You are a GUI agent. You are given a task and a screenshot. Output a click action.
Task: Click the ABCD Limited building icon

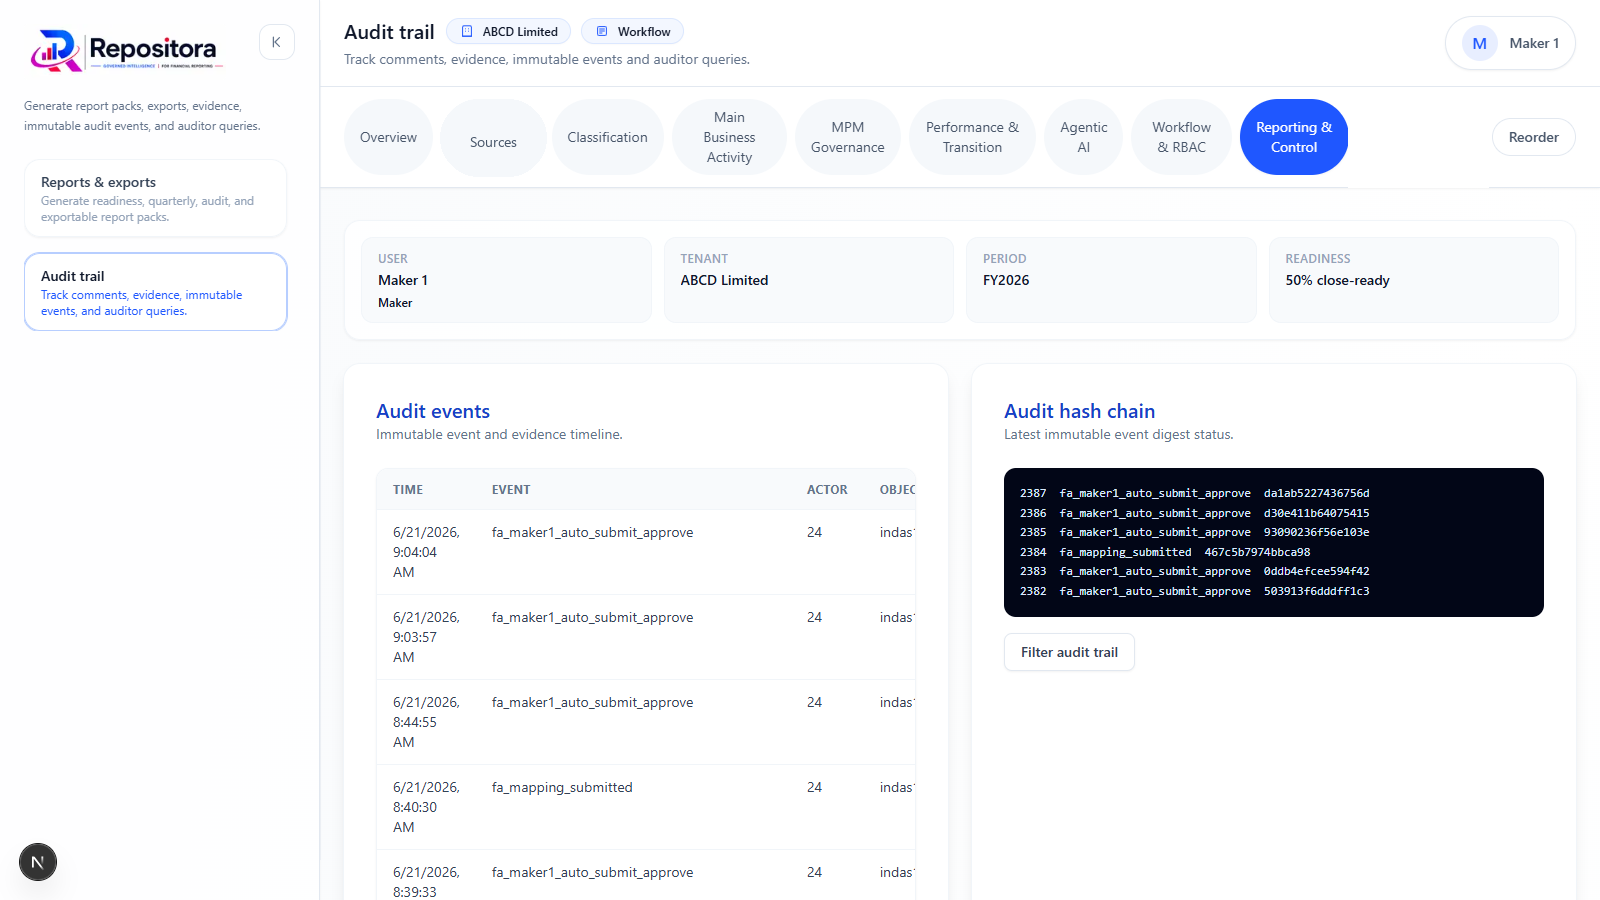[467, 32]
